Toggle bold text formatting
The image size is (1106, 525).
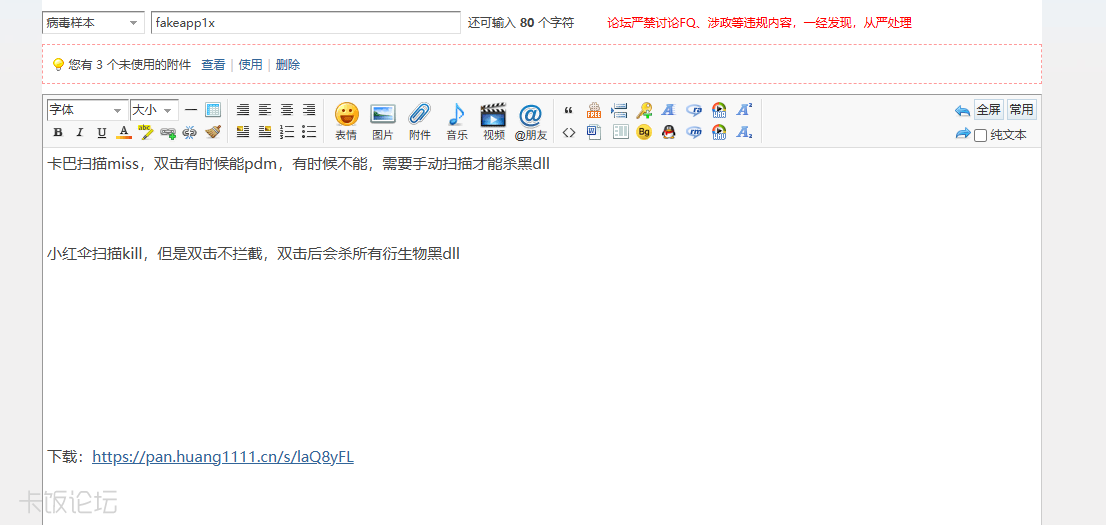pos(57,132)
